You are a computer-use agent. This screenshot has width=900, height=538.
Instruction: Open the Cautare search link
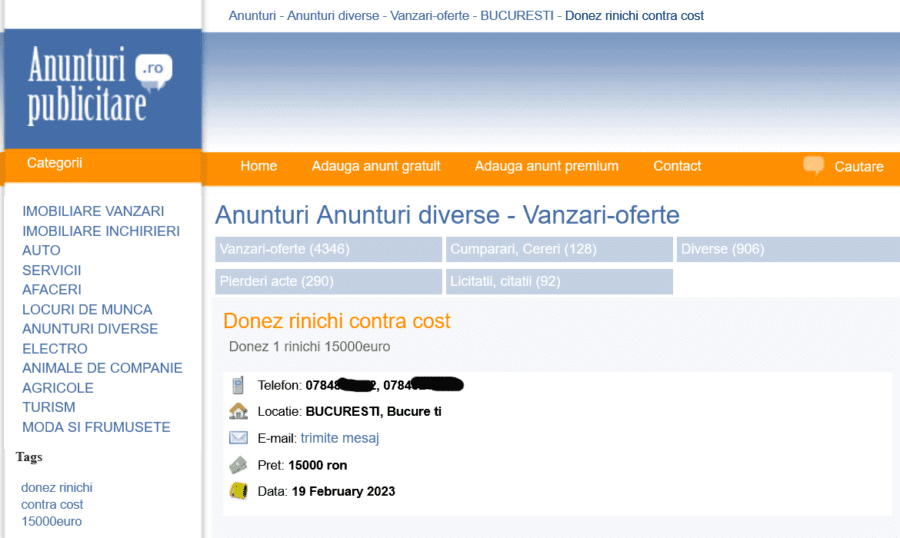tap(859, 167)
